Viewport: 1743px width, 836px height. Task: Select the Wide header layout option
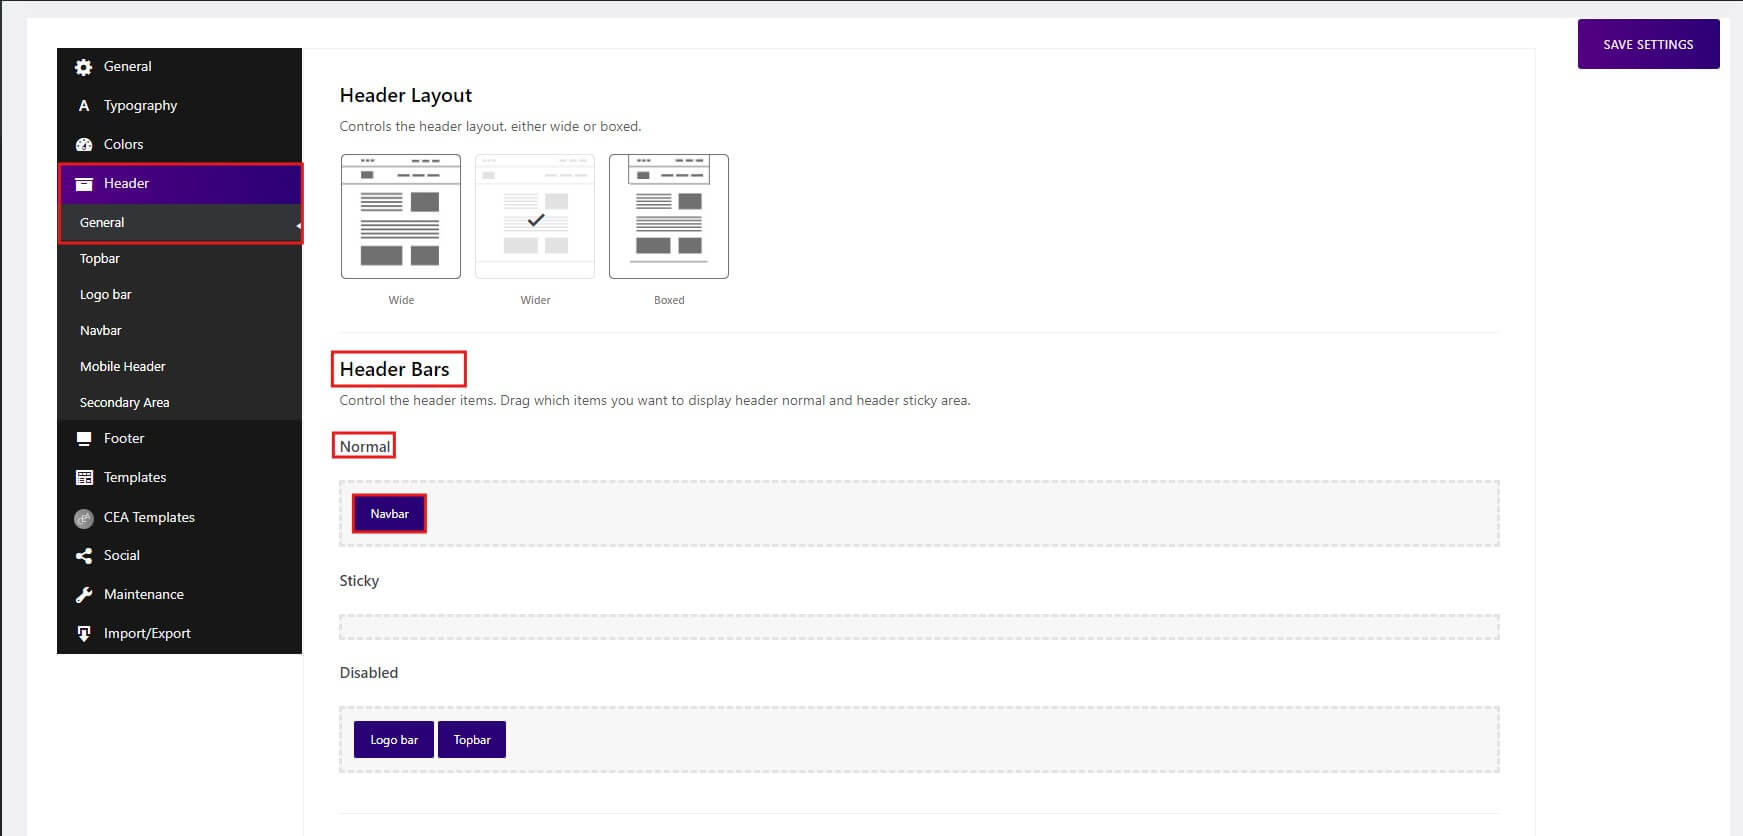coord(400,216)
